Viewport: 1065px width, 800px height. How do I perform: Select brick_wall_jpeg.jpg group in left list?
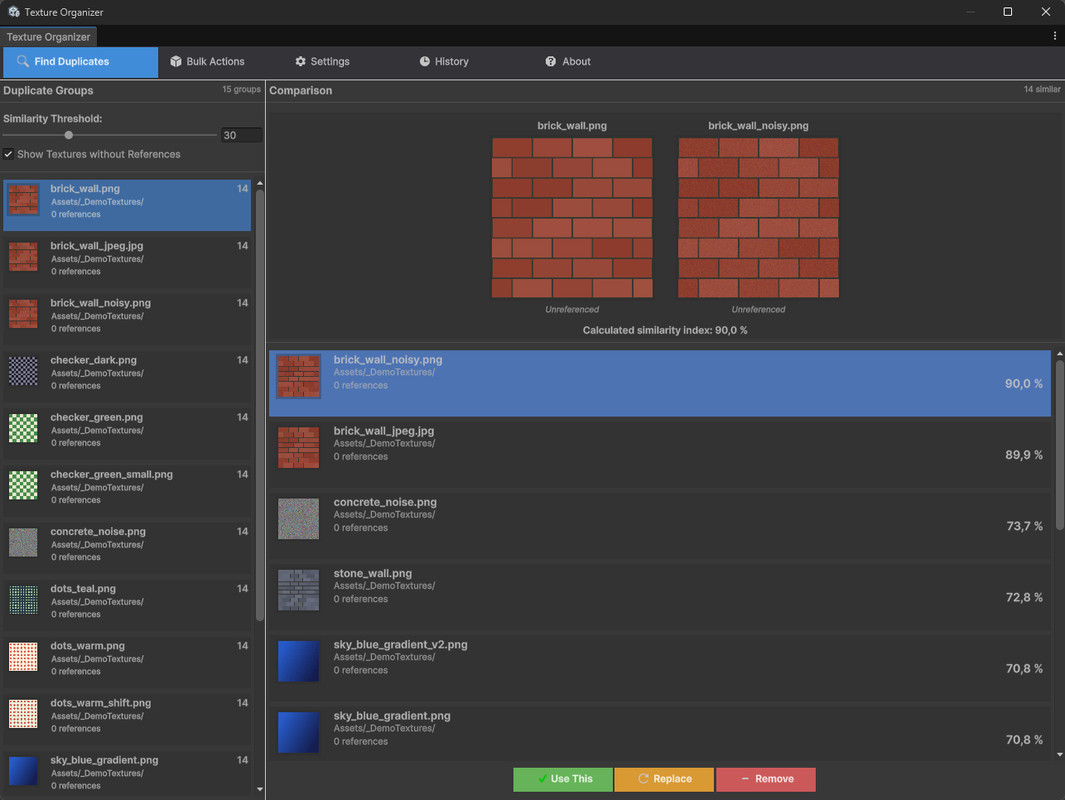coord(127,262)
